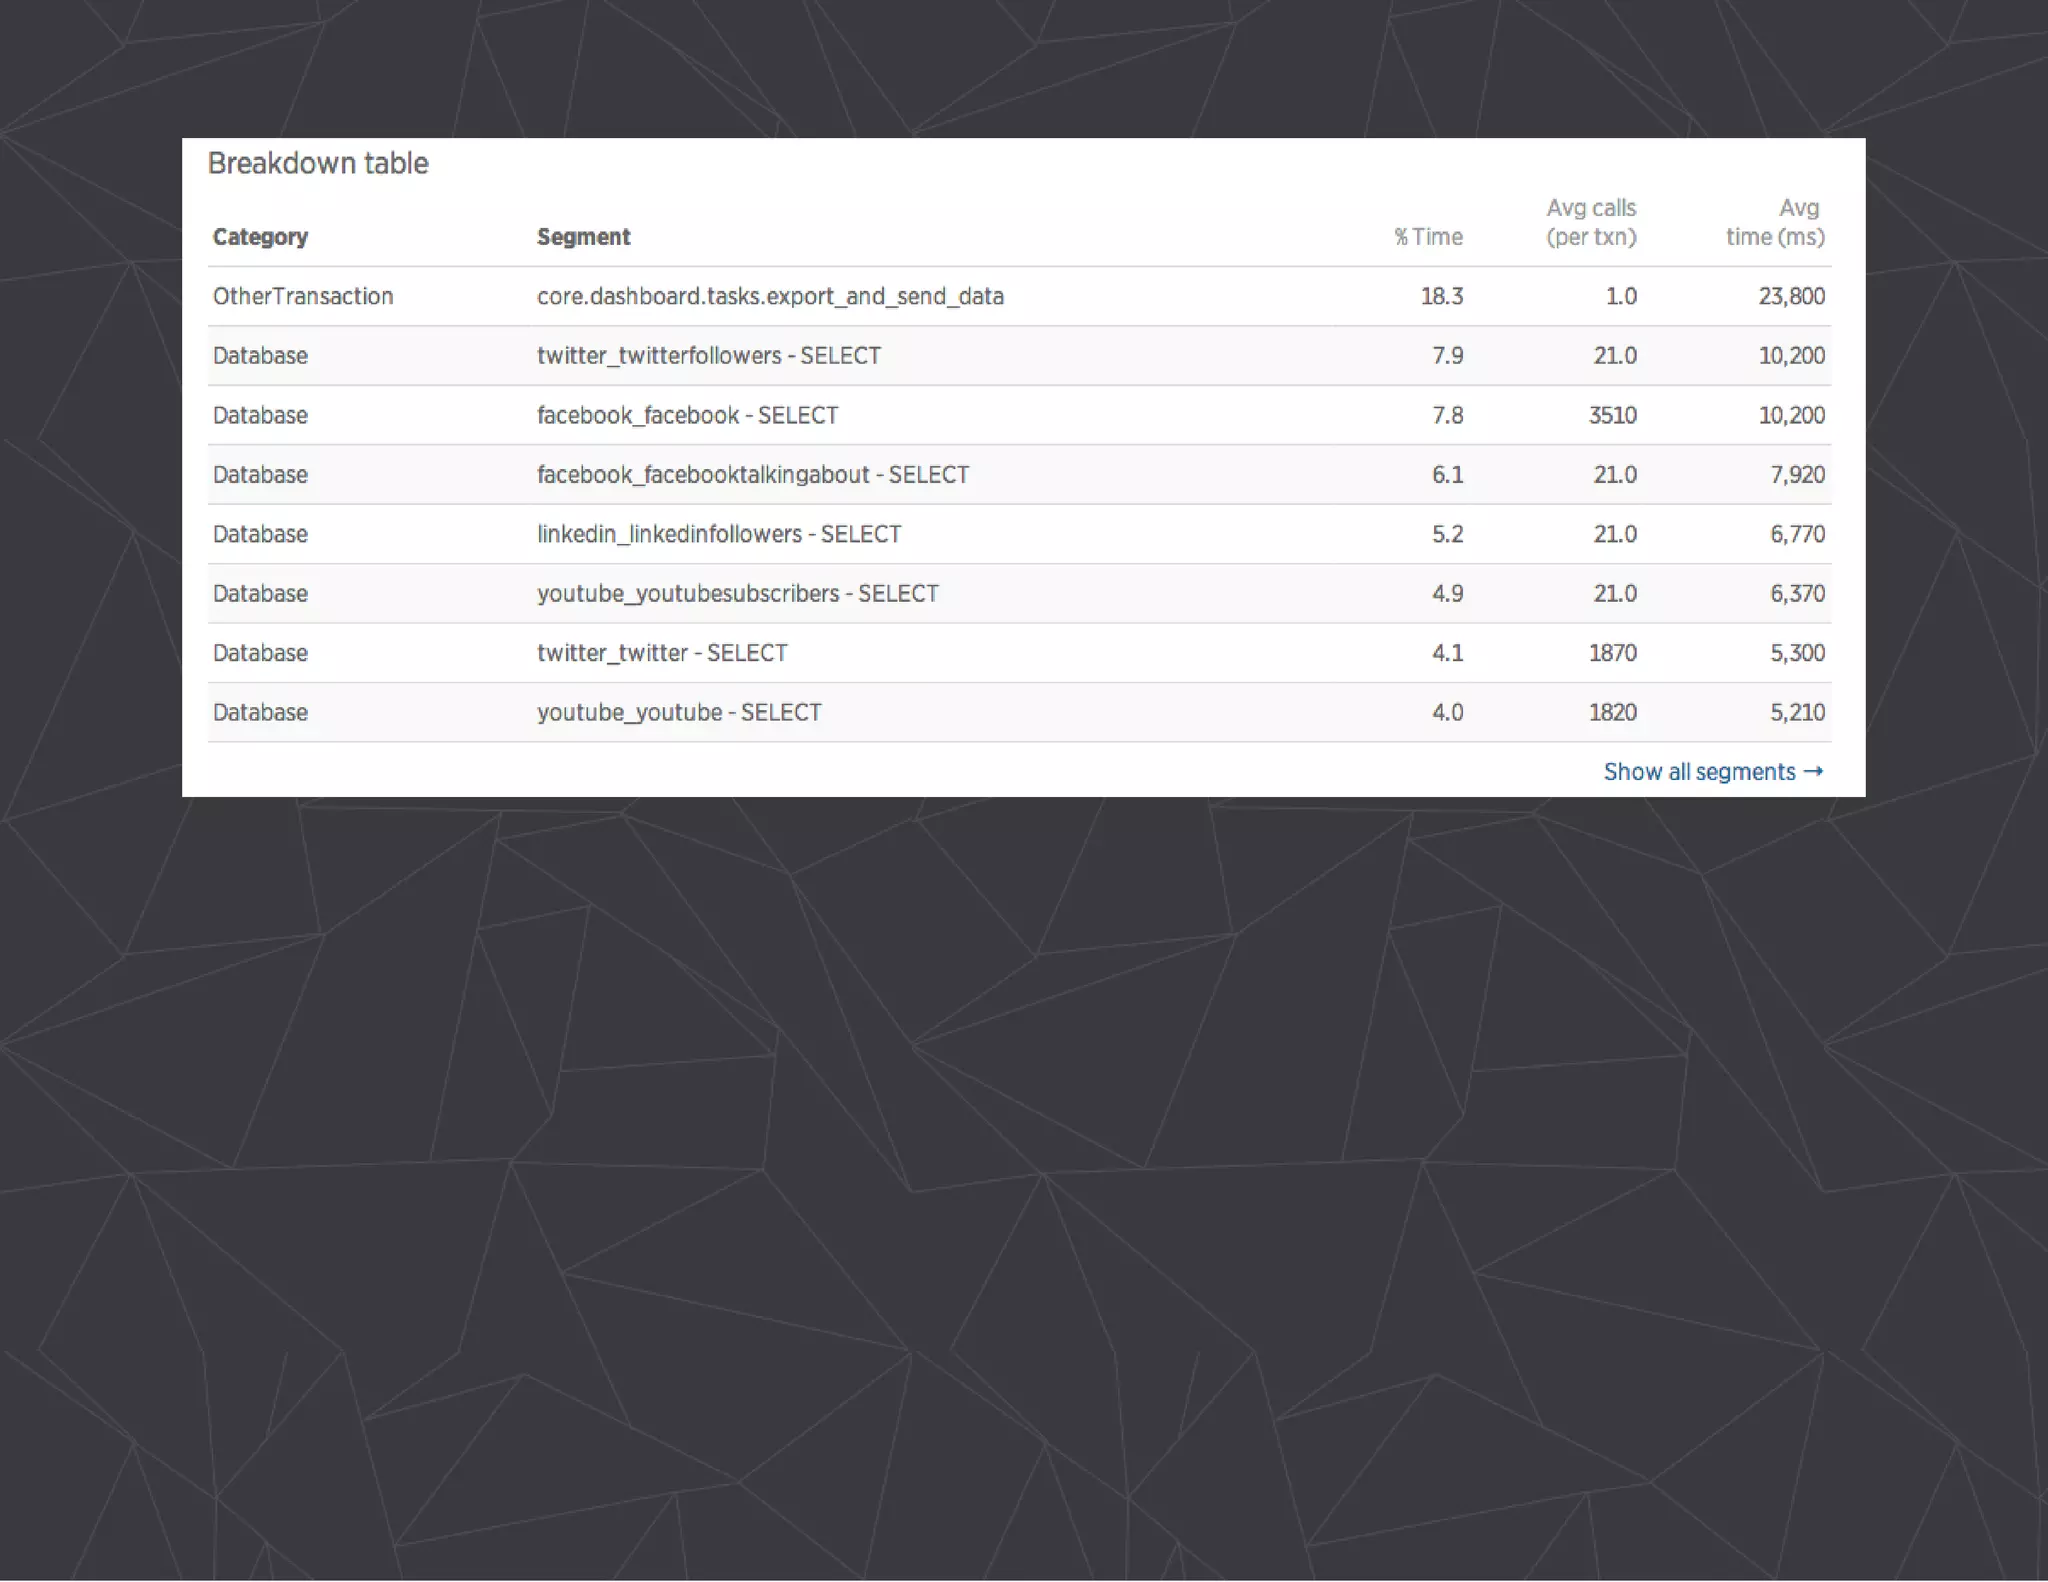This screenshot has width=2048, height=1582.
Task: Click the Category column header
Action: (260, 237)
